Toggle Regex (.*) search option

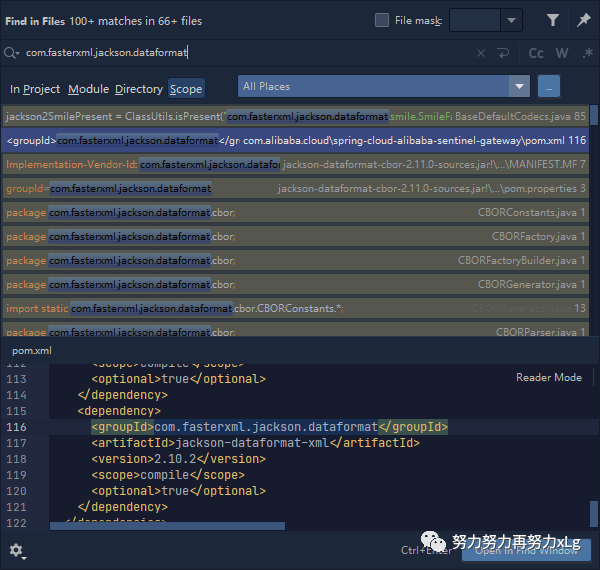[587, 53]
